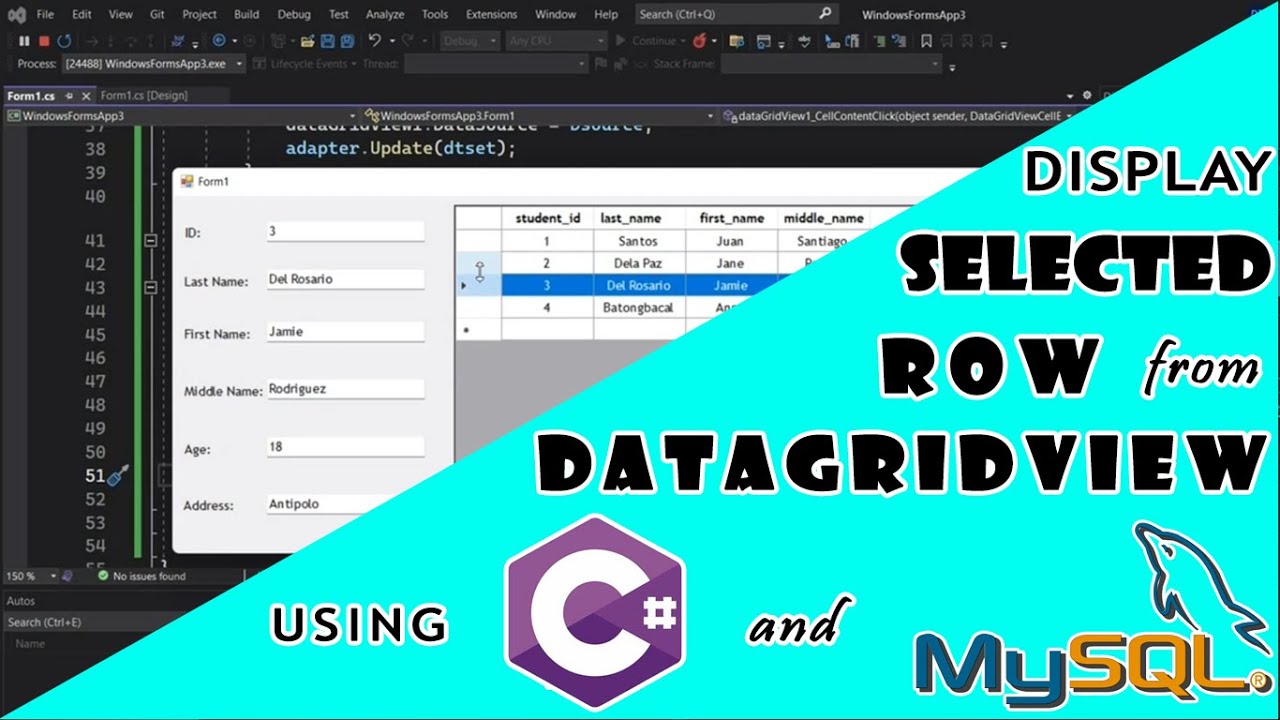Select the Juan cell in first_name column
1280x720 pixels.
tap(731, 241)
